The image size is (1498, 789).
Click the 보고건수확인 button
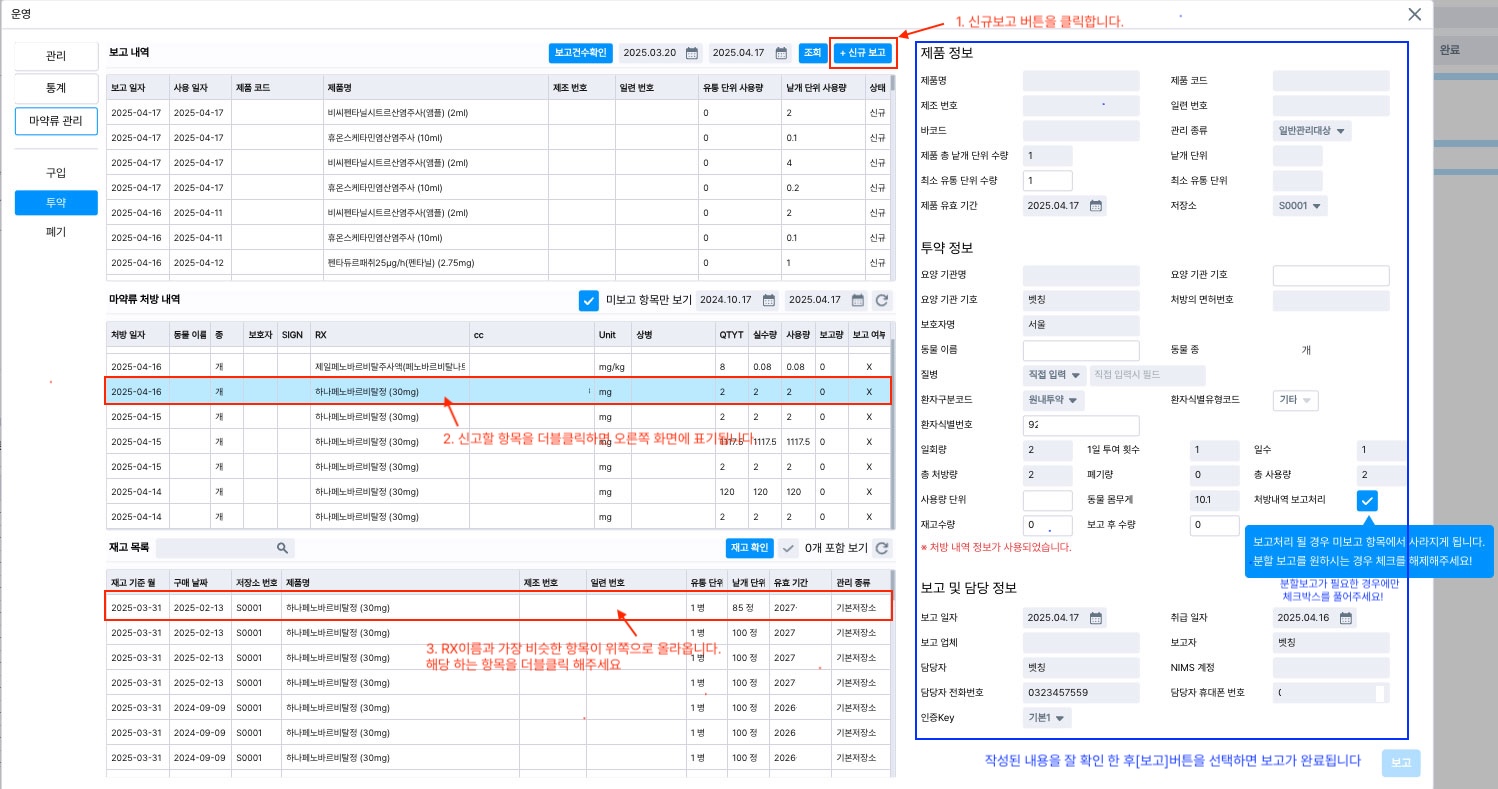[x=580, y=53]
